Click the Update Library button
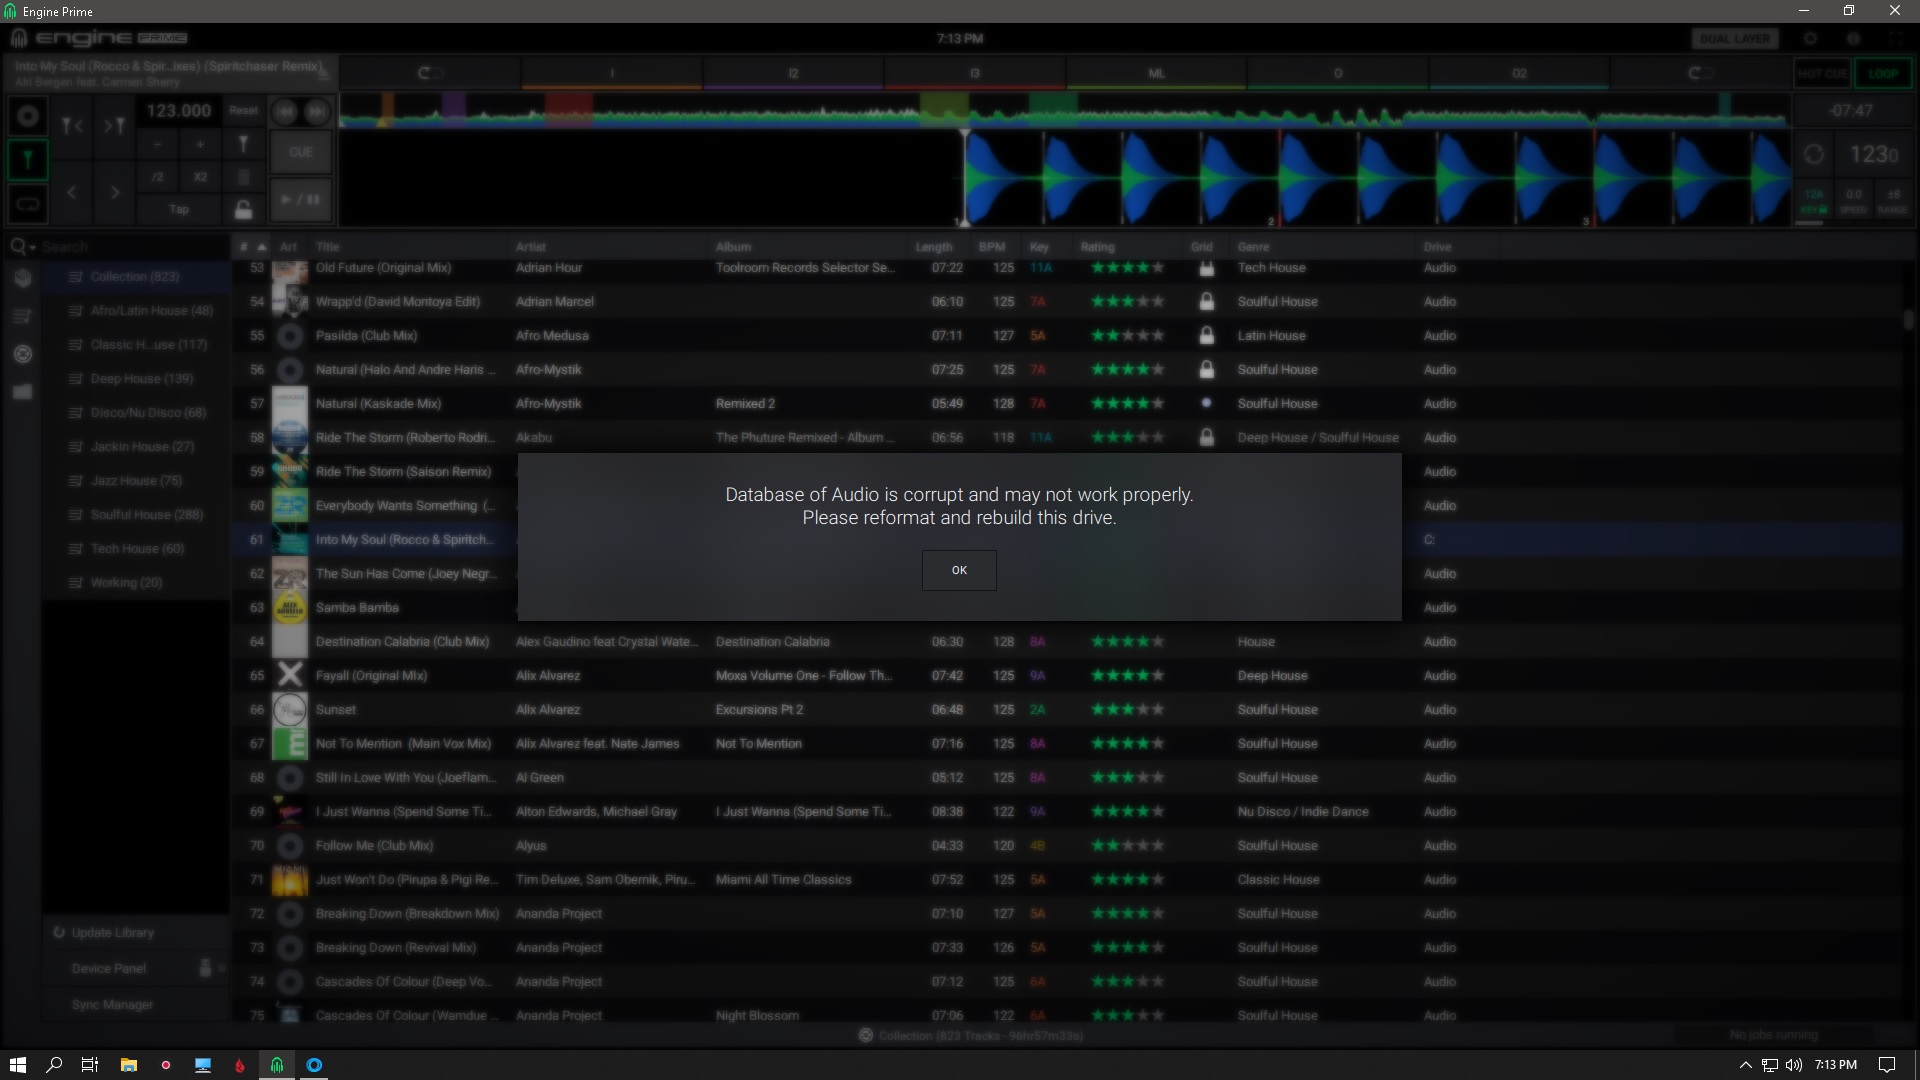 click(x=112, y=932)
